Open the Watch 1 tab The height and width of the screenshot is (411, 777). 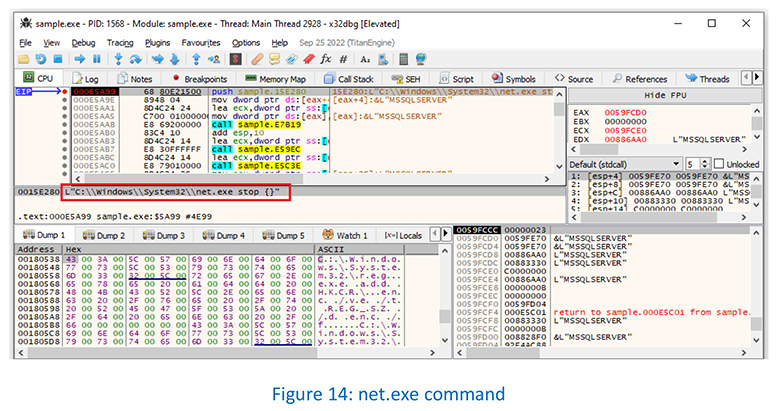(345, 235)
